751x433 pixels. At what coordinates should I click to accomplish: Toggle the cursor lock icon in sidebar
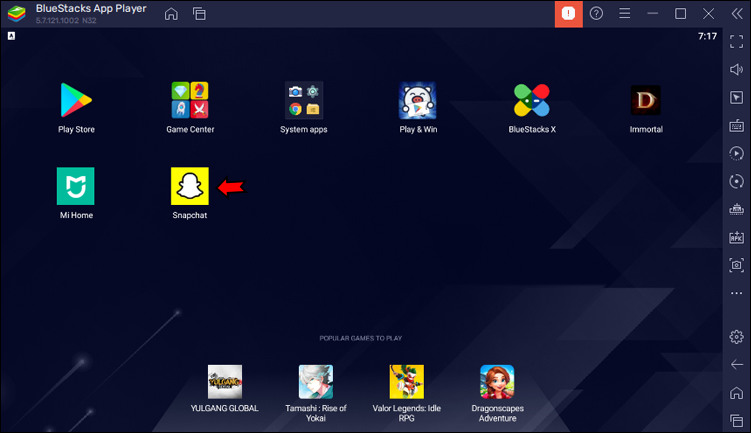[737, 98]
